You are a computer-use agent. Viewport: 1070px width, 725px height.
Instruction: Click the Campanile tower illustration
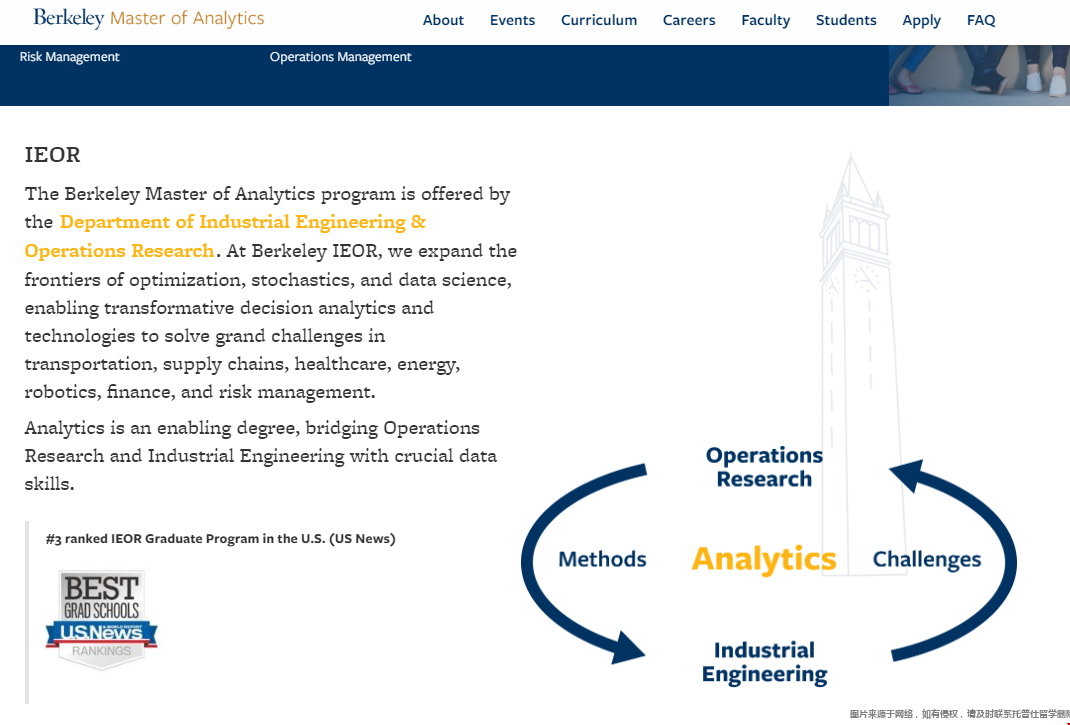click(863, 365)
